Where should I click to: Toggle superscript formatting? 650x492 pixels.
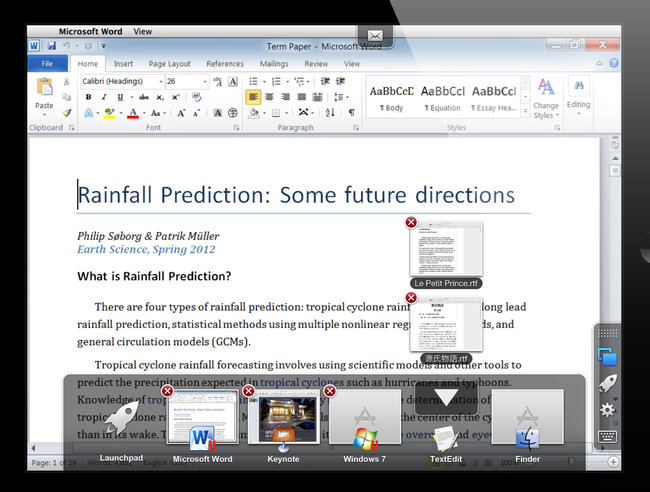coord(175,97)
